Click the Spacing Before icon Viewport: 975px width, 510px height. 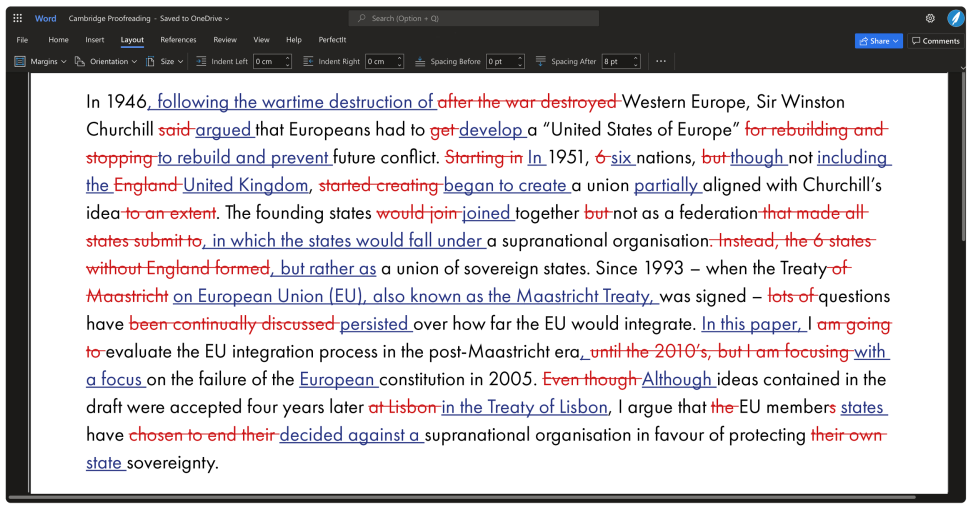pyautogui.click(x=420, y=61)
